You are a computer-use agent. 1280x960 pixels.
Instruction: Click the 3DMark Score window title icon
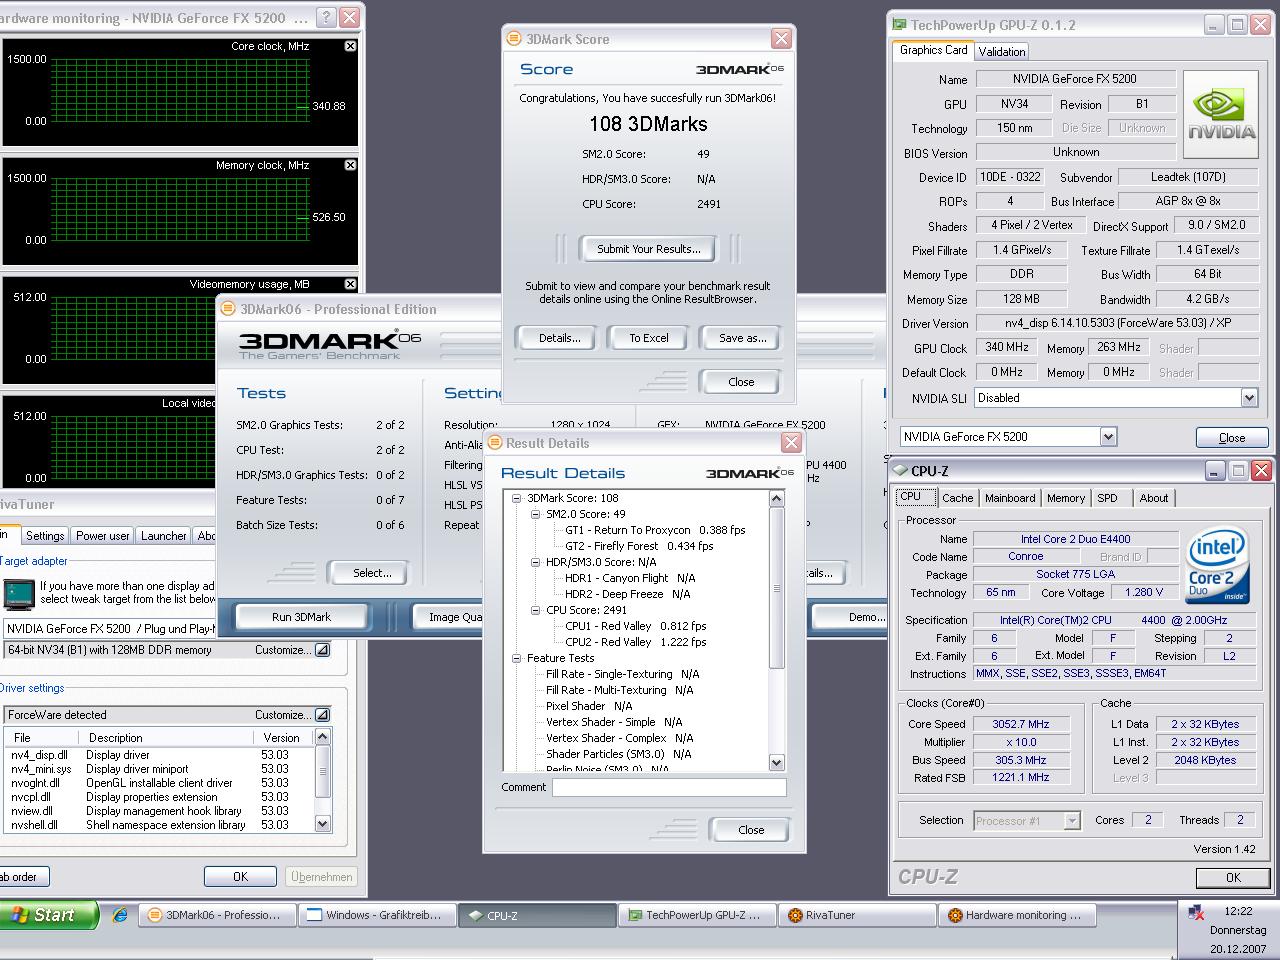(x=514, y=39)
